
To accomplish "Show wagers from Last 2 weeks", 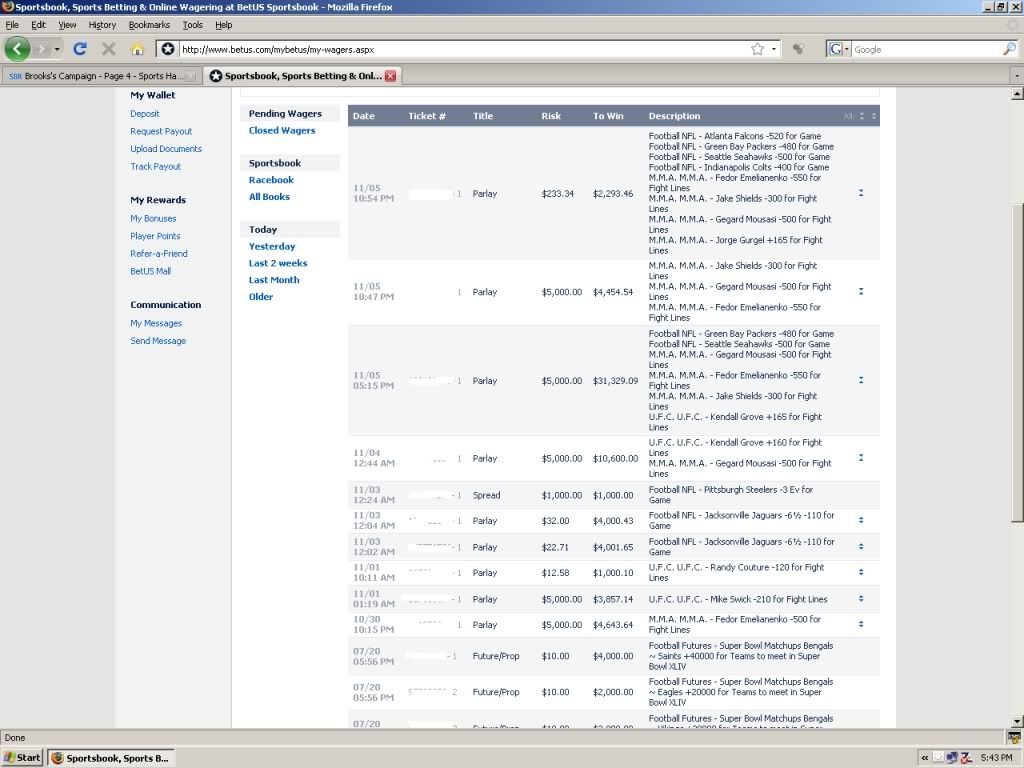I will tap(278, 263).
